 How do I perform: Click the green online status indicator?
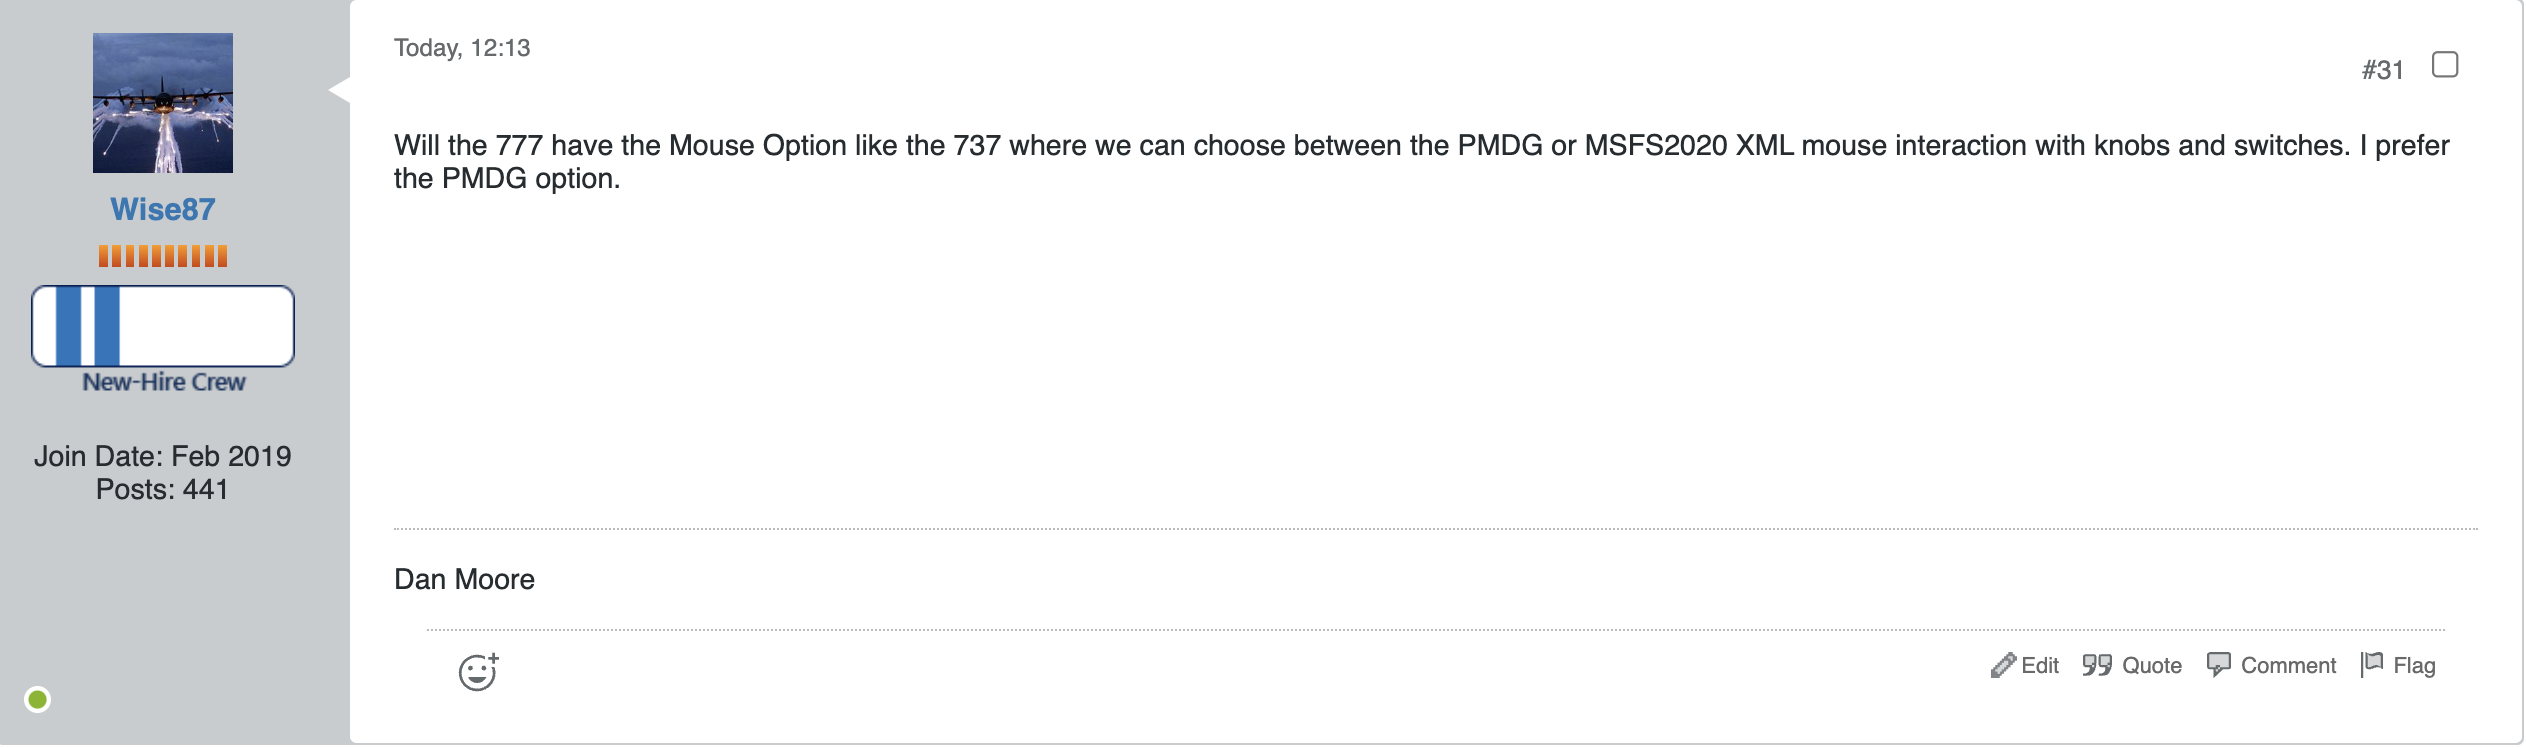pos(38,700)
